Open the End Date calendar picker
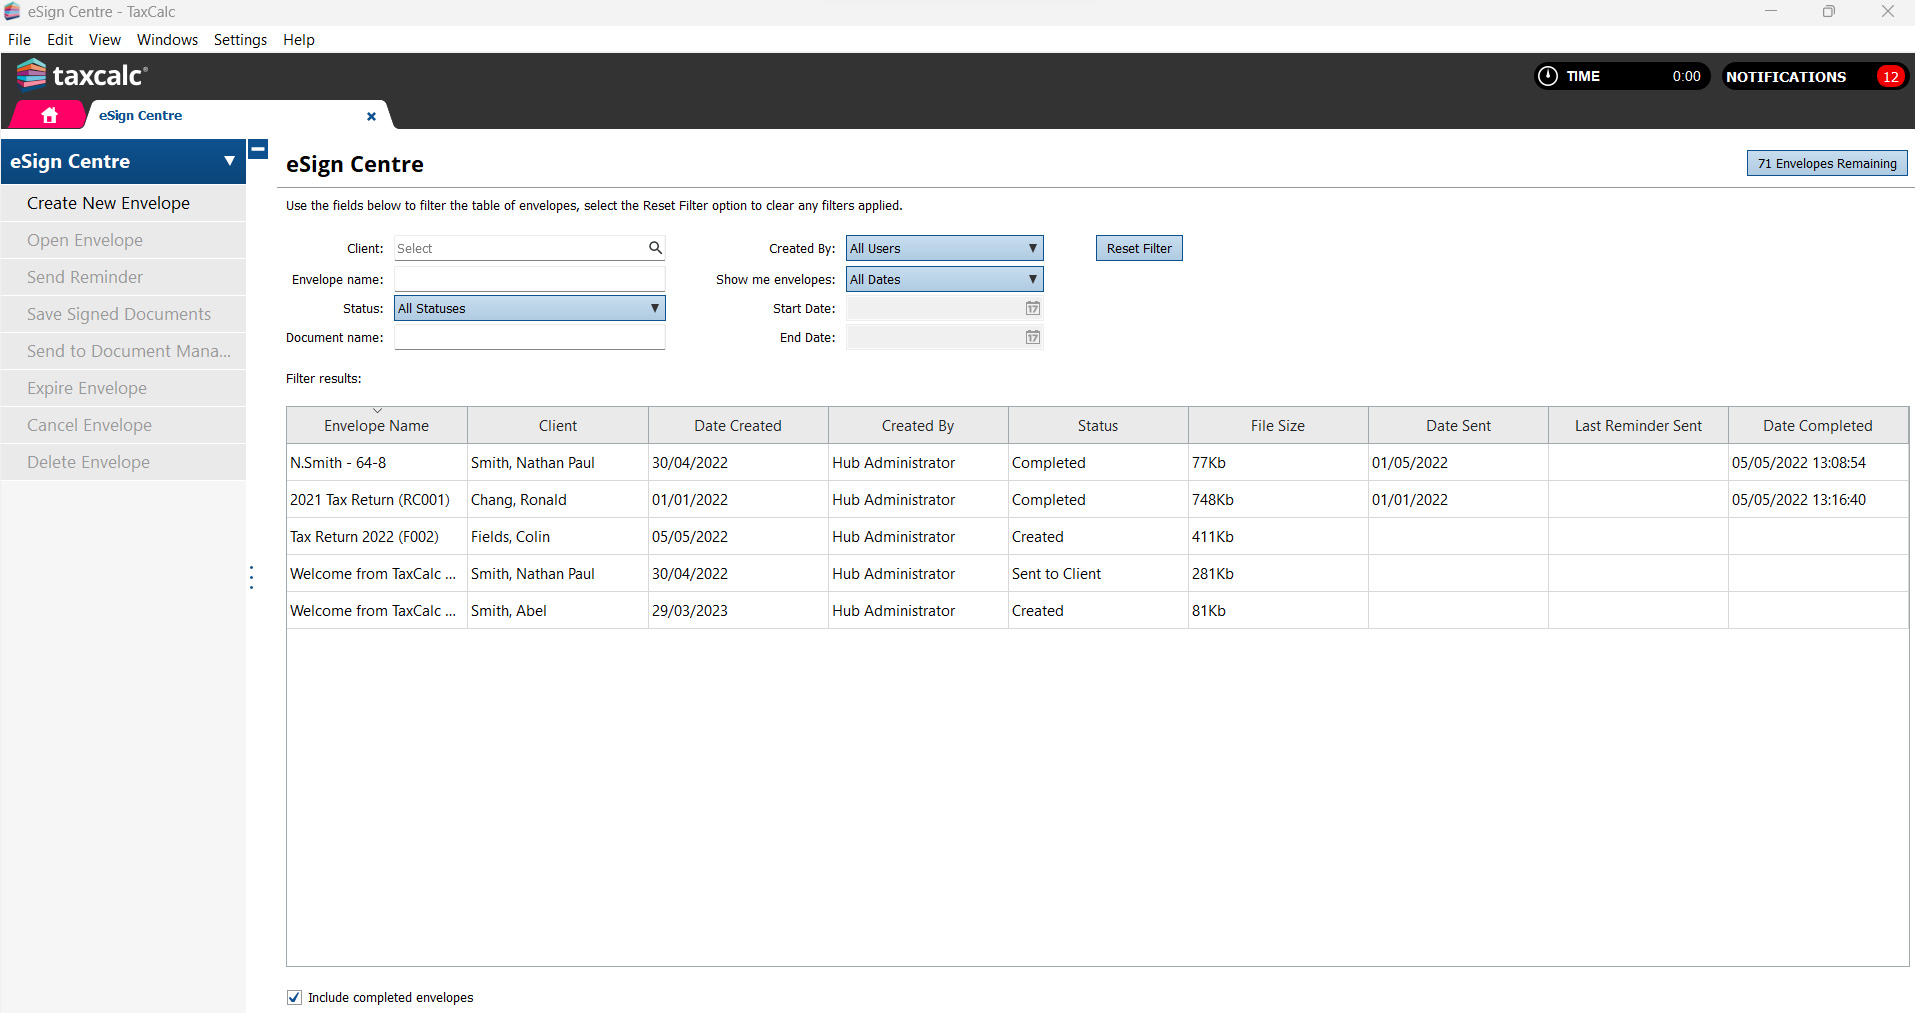1915x1013 pixels. pos(1032,337)
